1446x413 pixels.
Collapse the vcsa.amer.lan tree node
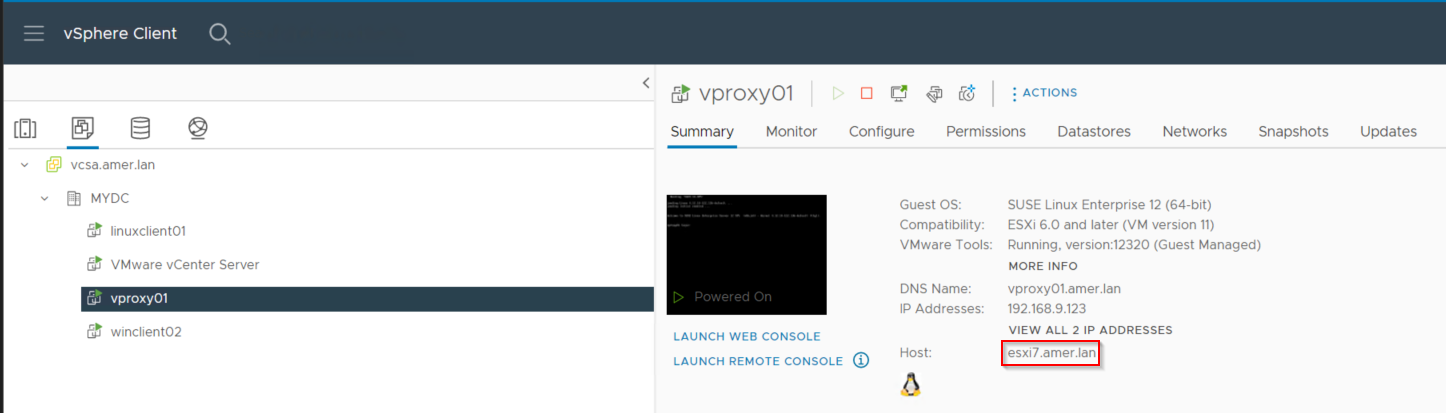(25, 165)
